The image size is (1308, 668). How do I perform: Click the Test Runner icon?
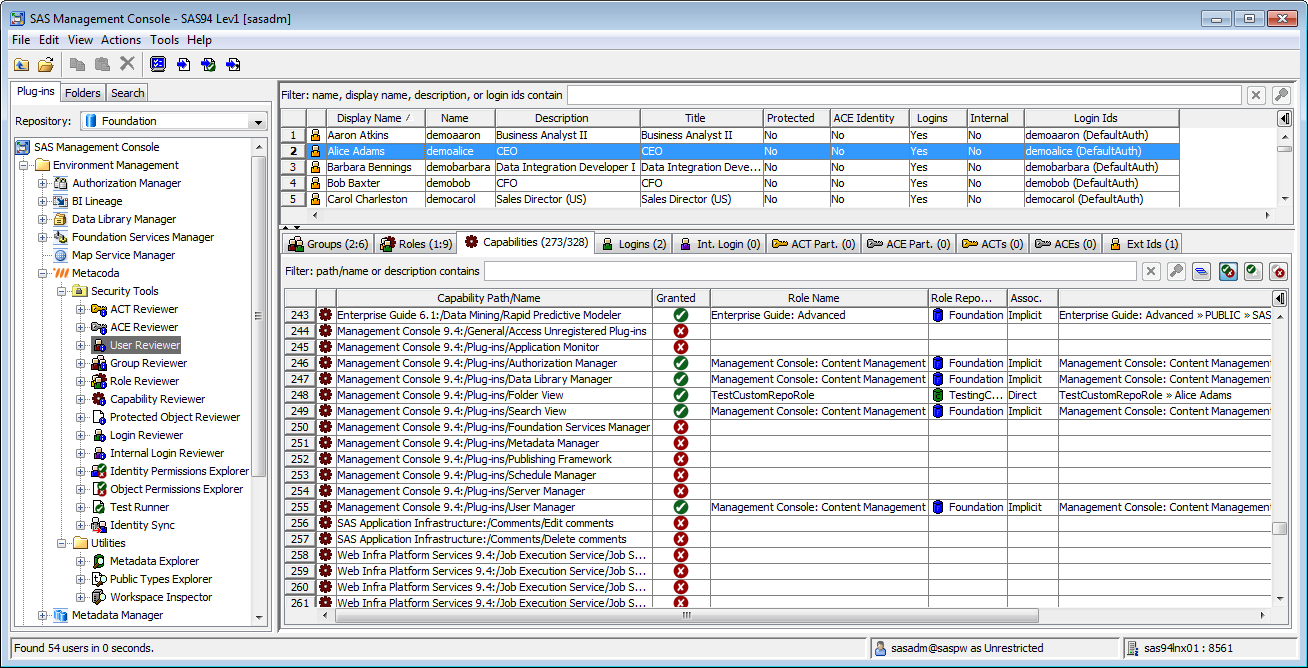point(98,507)
